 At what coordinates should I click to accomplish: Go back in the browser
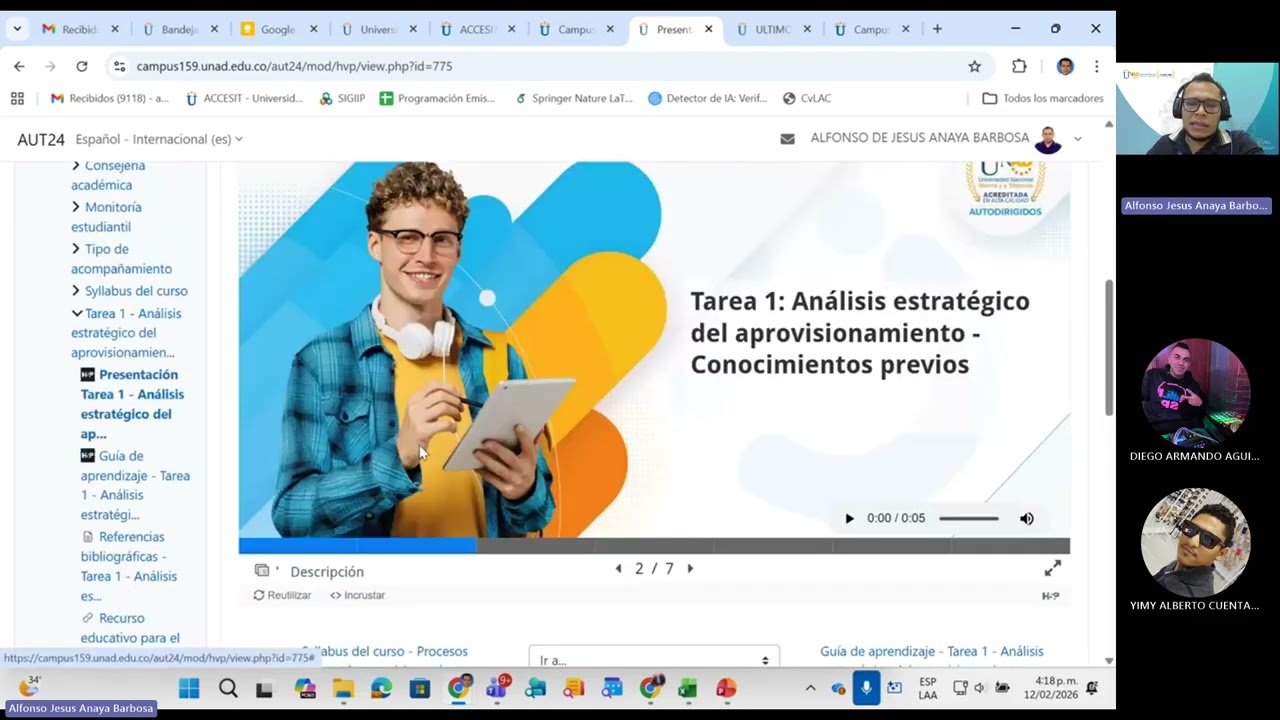pos(19,66)
